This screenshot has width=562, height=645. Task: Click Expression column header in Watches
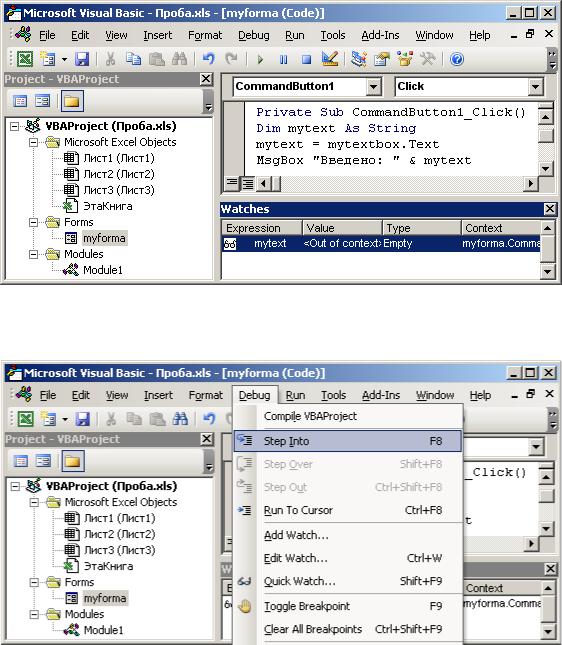click(262, 228)
